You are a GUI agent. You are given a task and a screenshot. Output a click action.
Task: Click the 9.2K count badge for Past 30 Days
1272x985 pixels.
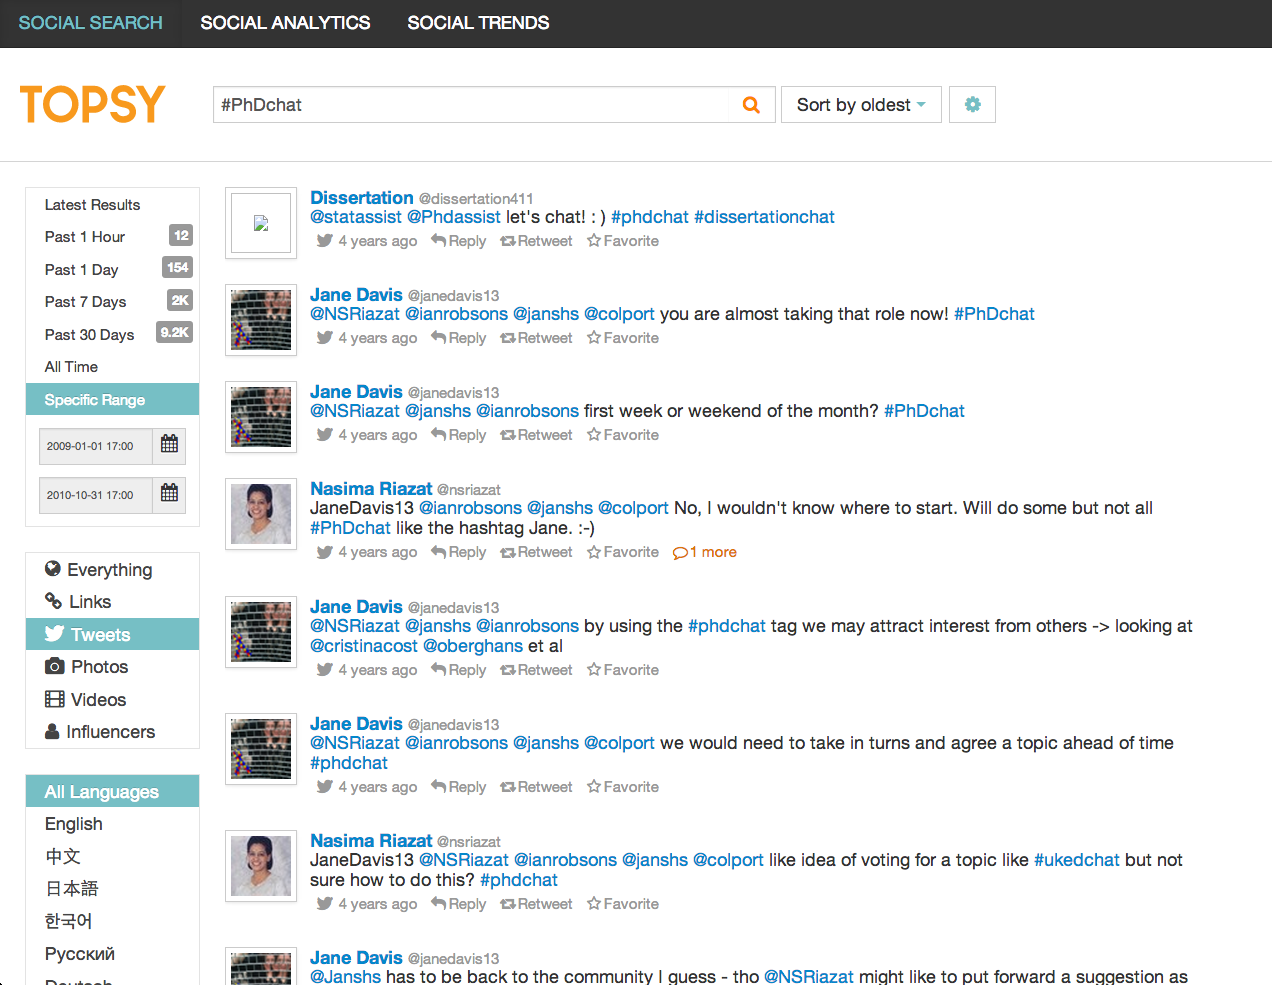(x=174, y=332)
